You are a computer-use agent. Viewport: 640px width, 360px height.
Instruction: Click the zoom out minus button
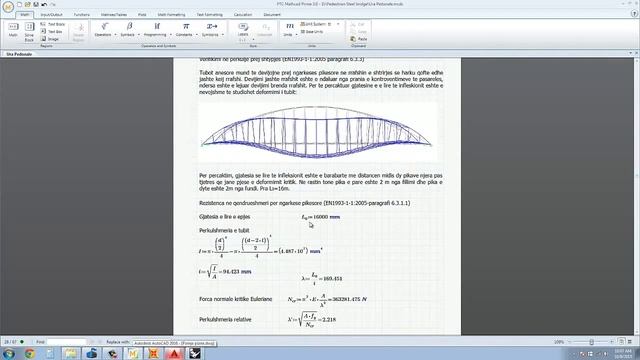[x=569, y=342]
